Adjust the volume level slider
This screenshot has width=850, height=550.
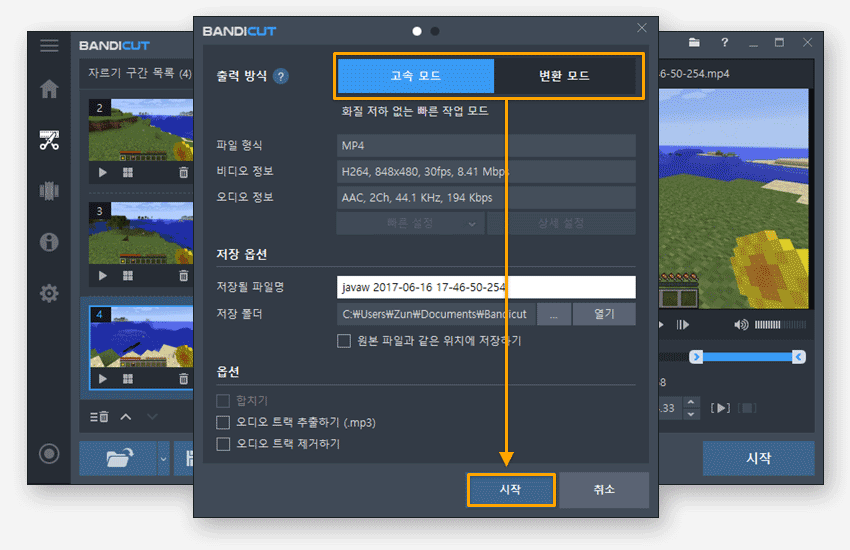(780, 325)
